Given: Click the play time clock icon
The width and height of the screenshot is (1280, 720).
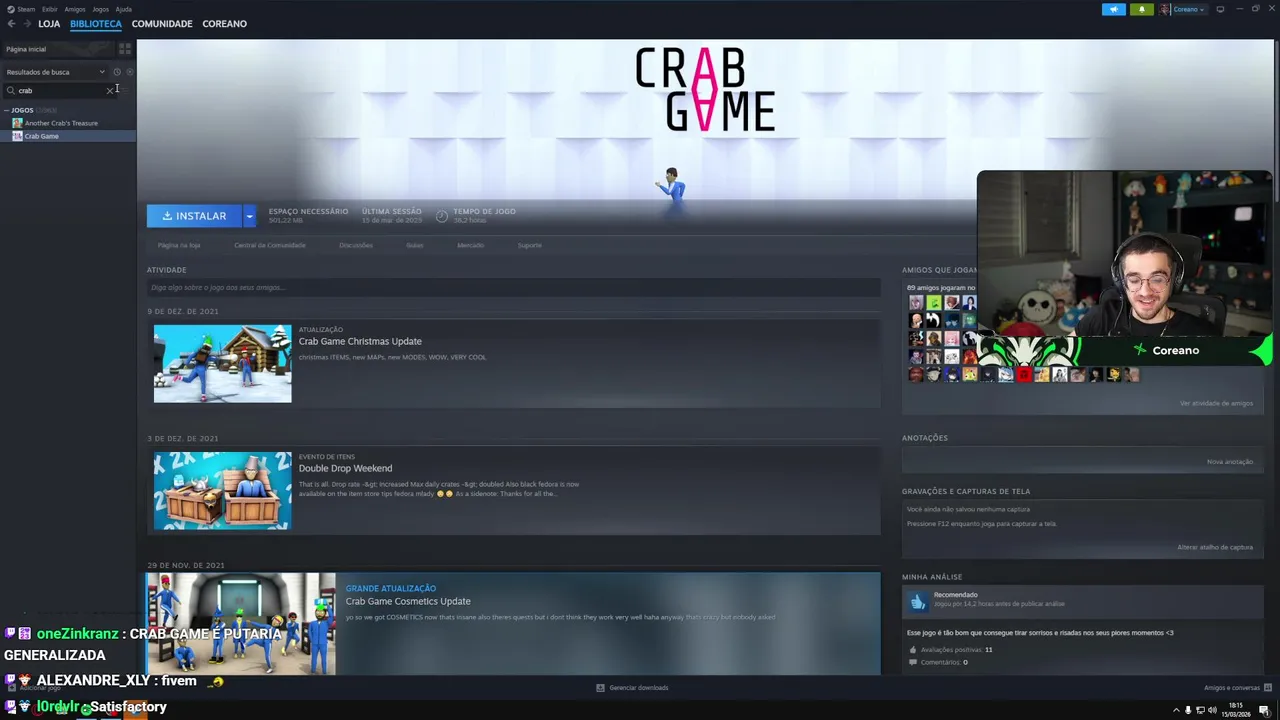Looking at the screenshot, I should pyautogui.click(x=442, y=215).
